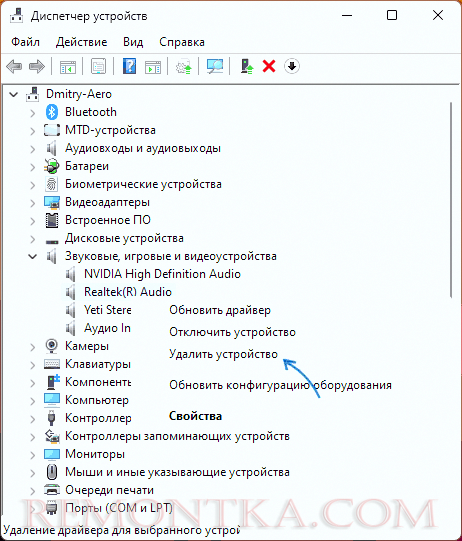Collapse the Dmitry-Aero root node

[13, 94]
